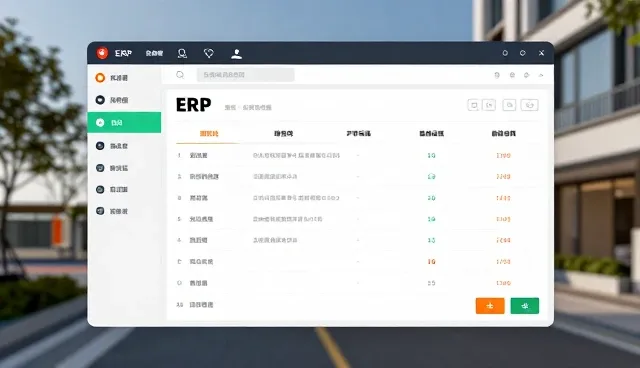Click the red ERP logo icon
The height and width of the screenshot is (368, 640).
coord(102,53)
